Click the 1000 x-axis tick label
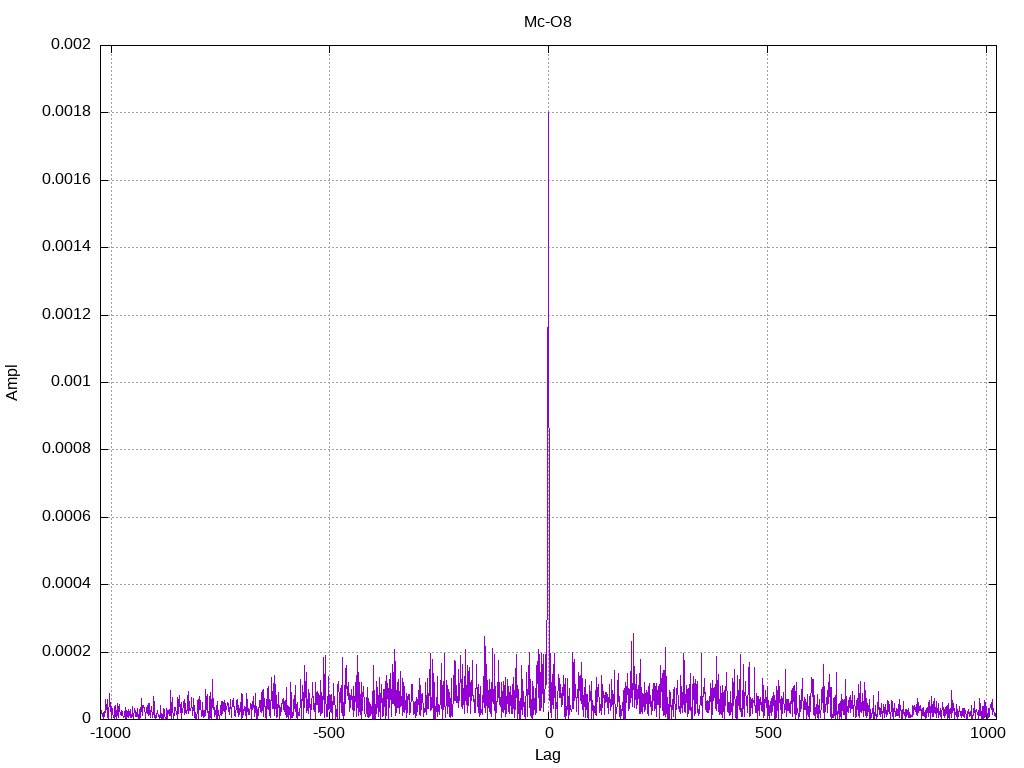The height and width of the screenshot is (768, 1024). point(987,734)
